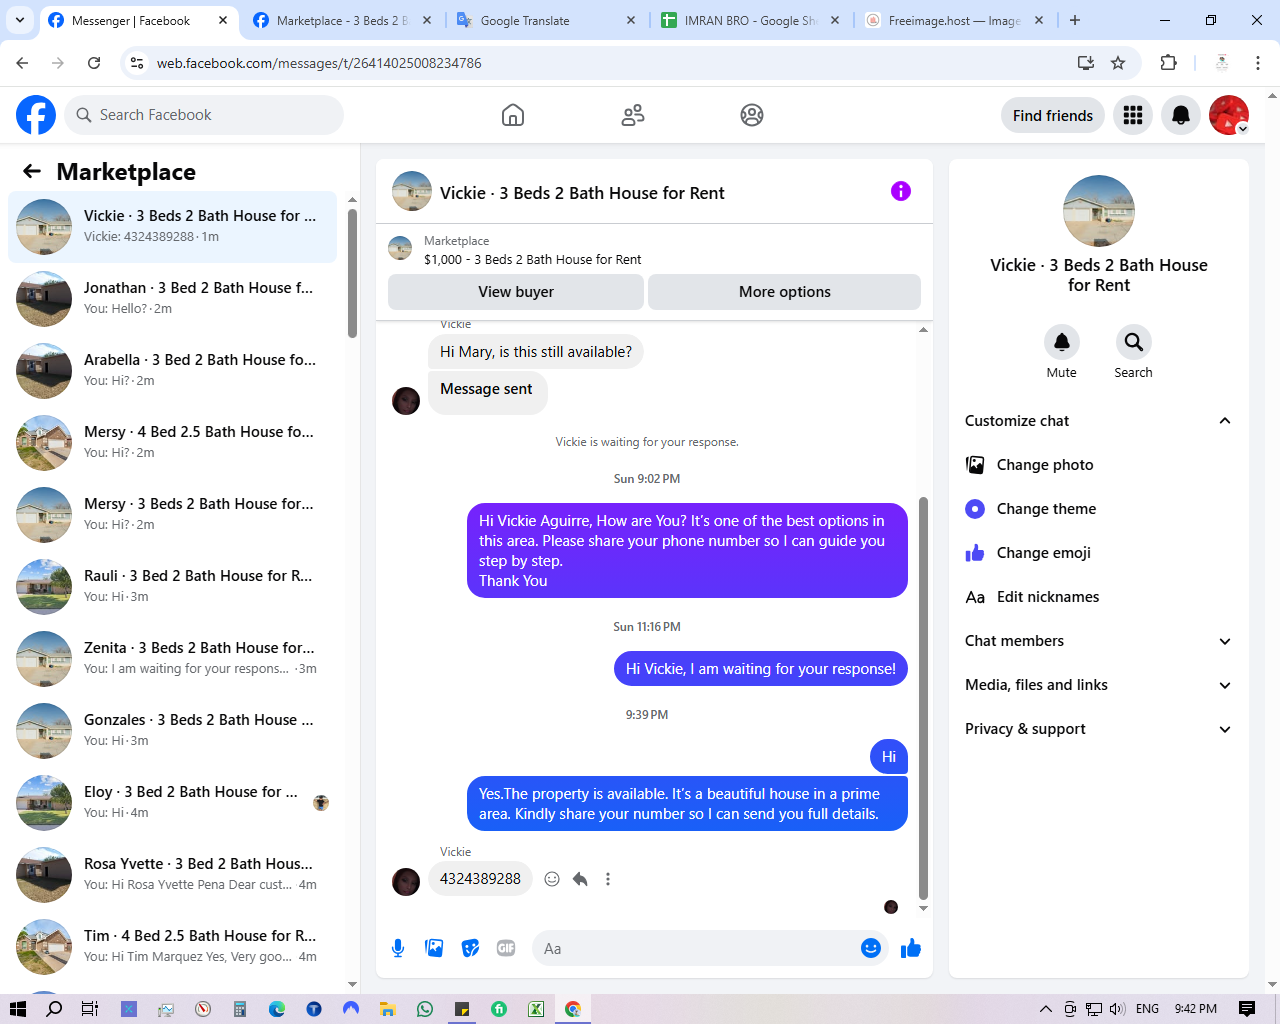The image size is (1280, 1024).
Task: Click the Aa message input field
Action: (x=694, y=948)
